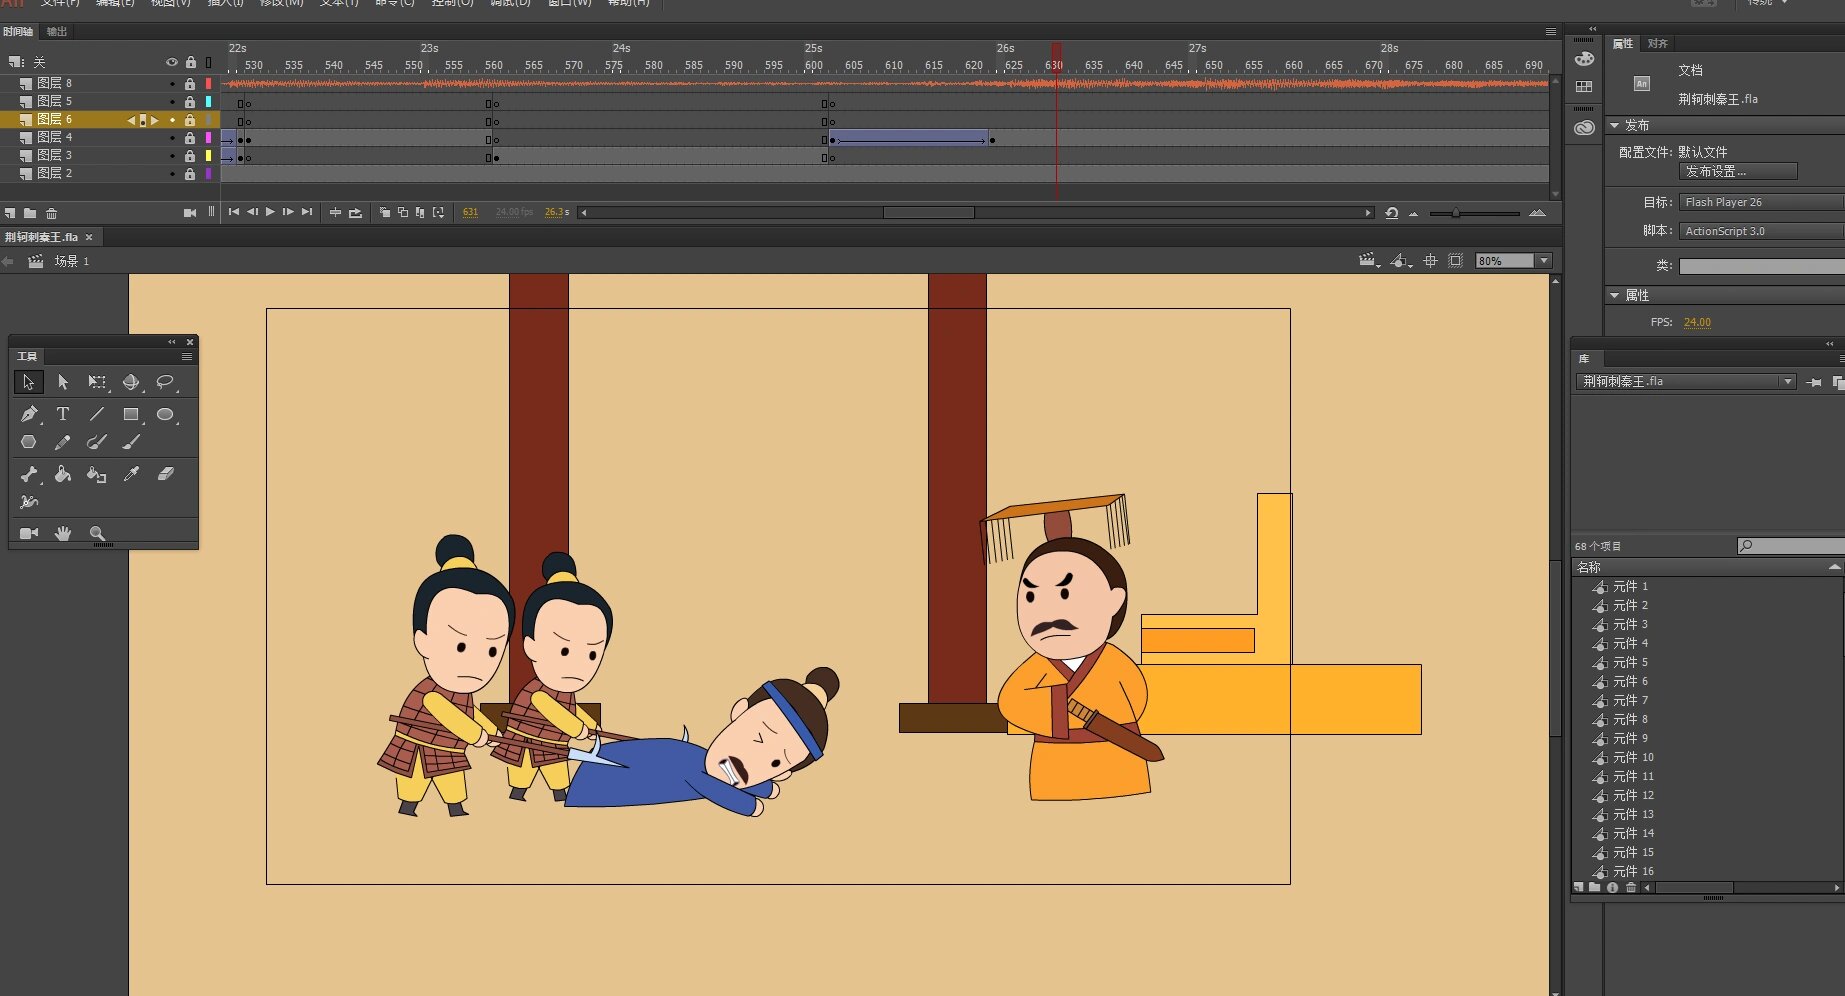Click the New Layer button in timeline
This screenshot has width=1845, height=996.
click(x=11, y=213)
